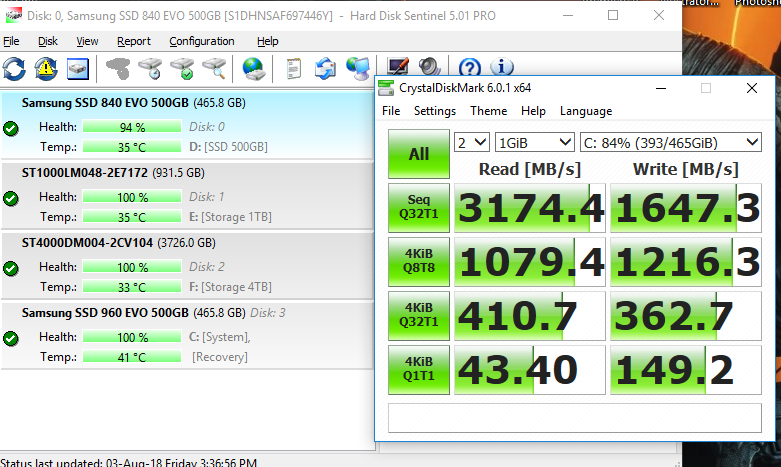
Task: Click the 4KiB Q1T1 read result 43.40
Action: coord(530,370)
